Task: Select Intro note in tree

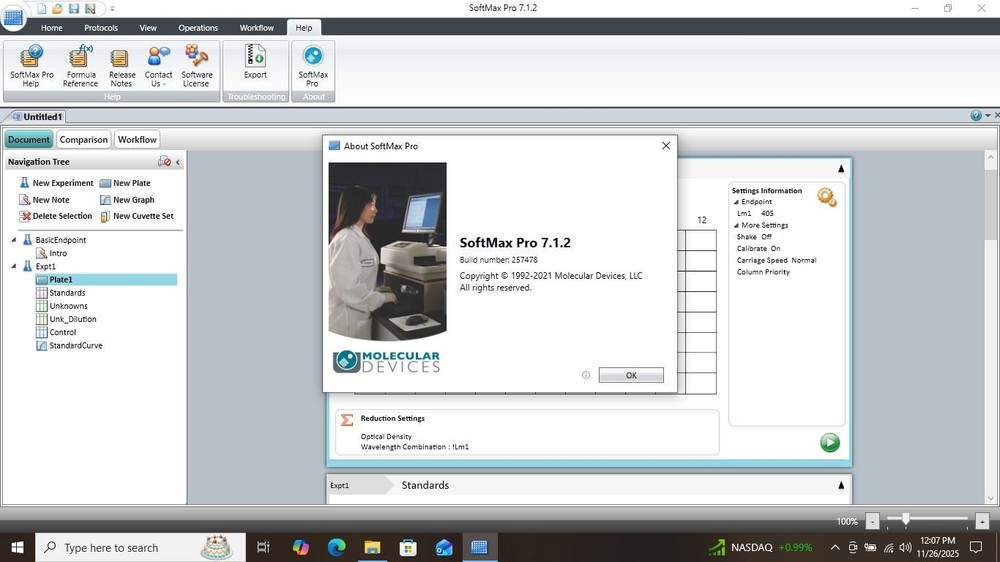Action: (x=52, y=253)
